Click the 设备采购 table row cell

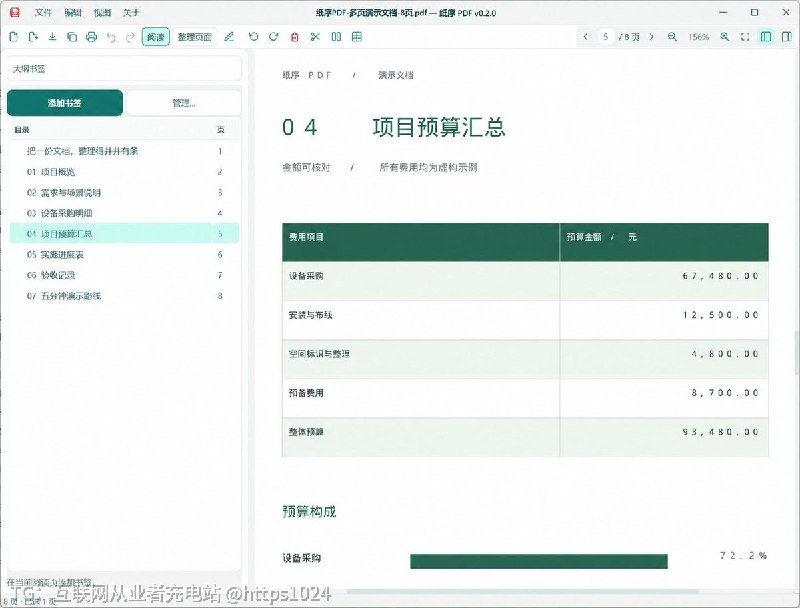pos(420,281)
